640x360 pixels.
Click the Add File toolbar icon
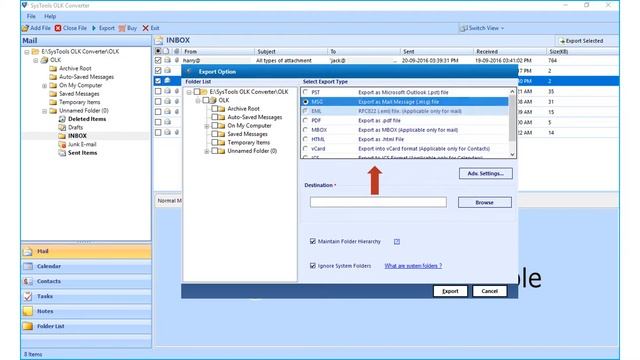tap(25, 28)
